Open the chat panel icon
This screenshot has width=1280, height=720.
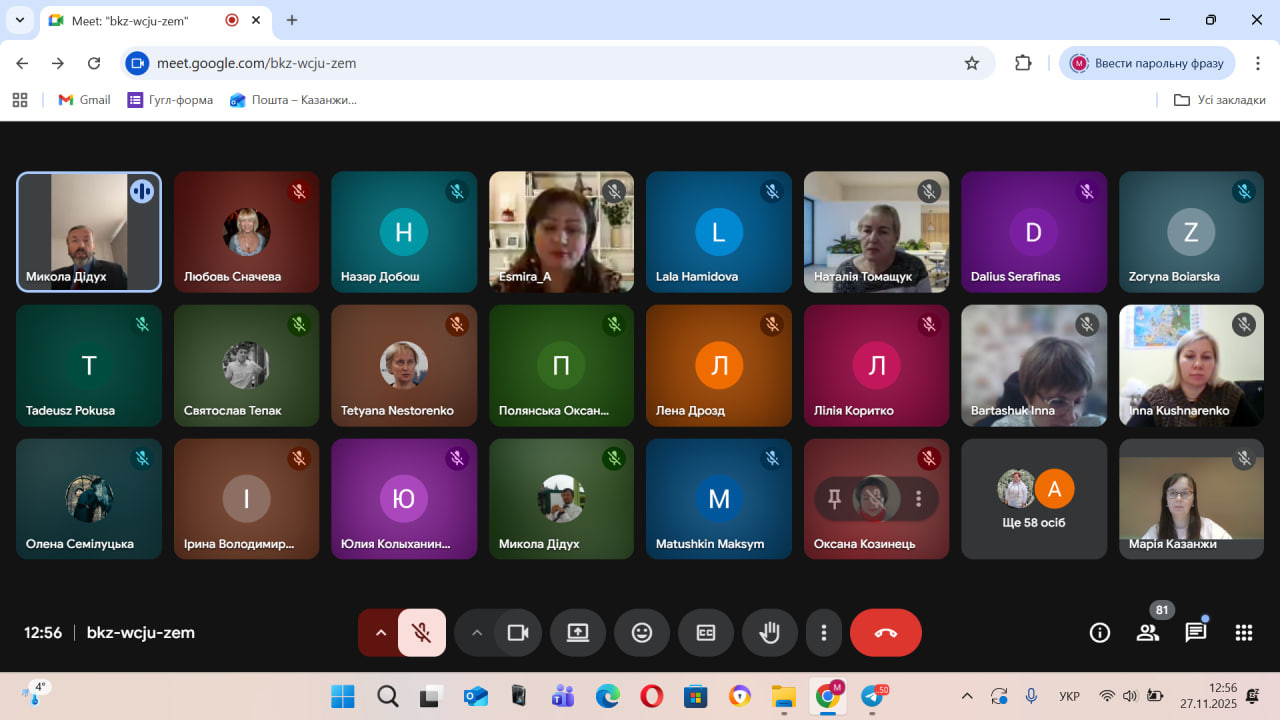pos(1195,632)
